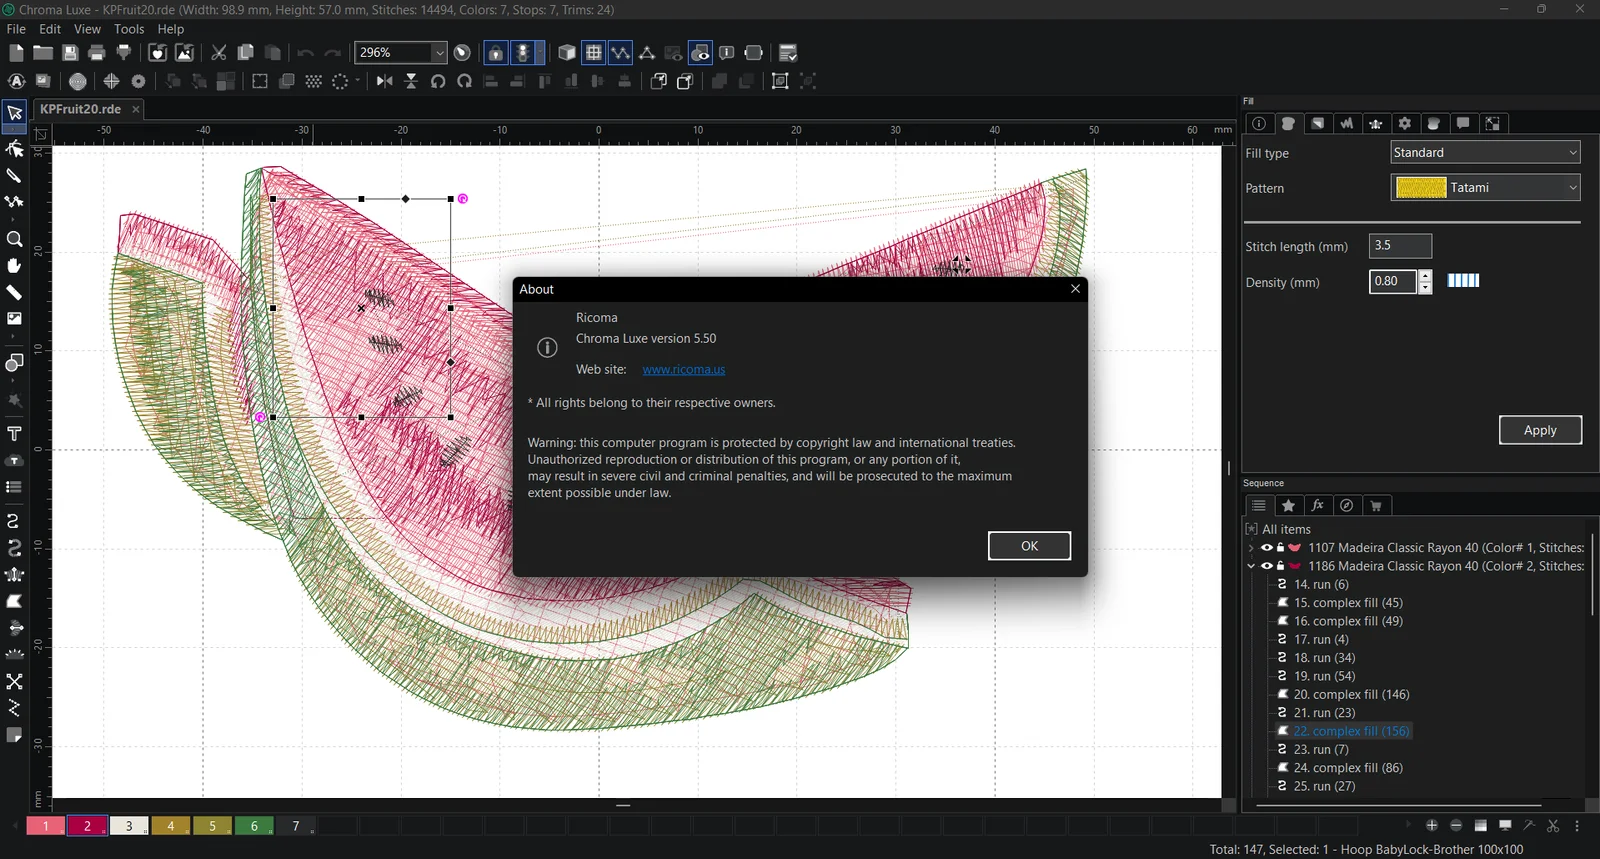This screenshot has width=1600, height=859.
Task: Open the Tools menu
Action: point(129,29)
